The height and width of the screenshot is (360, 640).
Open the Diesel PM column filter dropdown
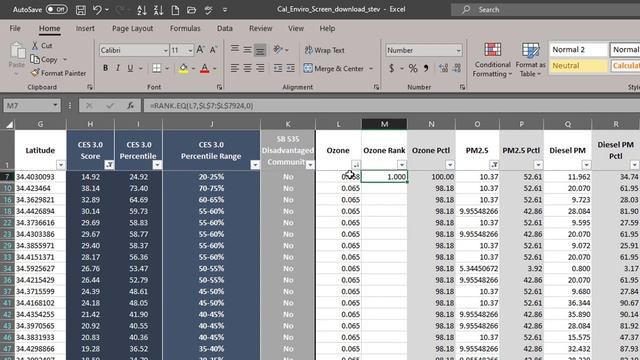[x=586, y=165]
